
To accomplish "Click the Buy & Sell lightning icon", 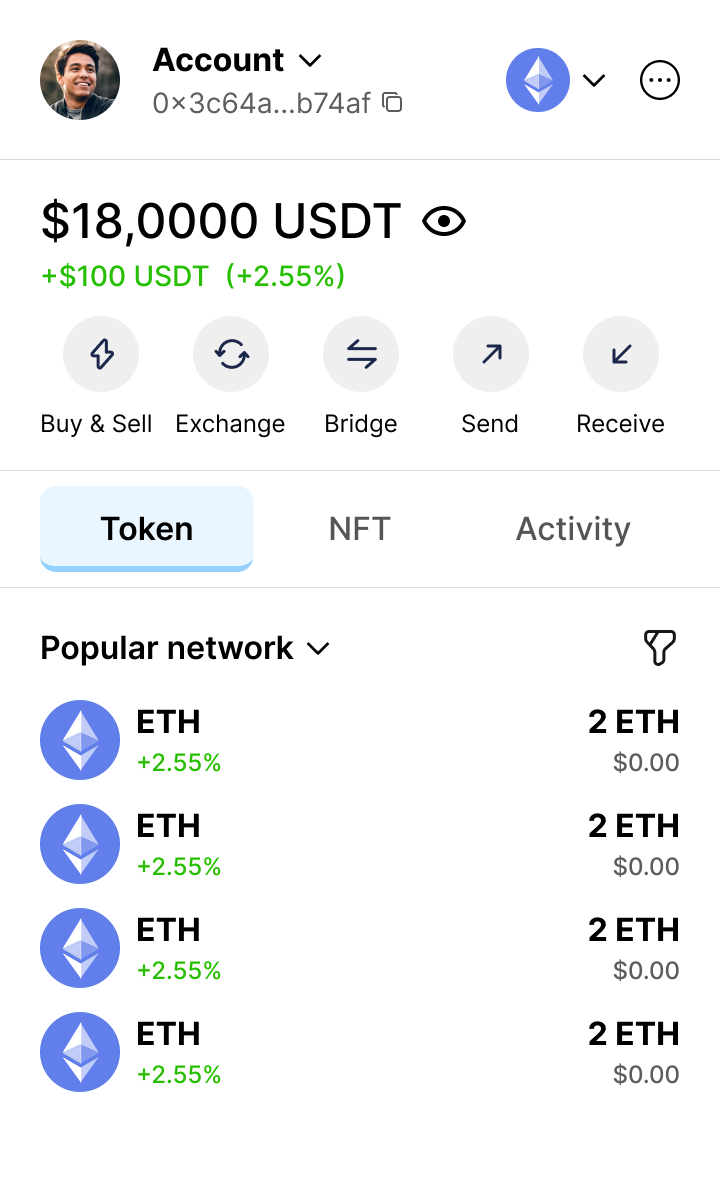I will [101, 354].
